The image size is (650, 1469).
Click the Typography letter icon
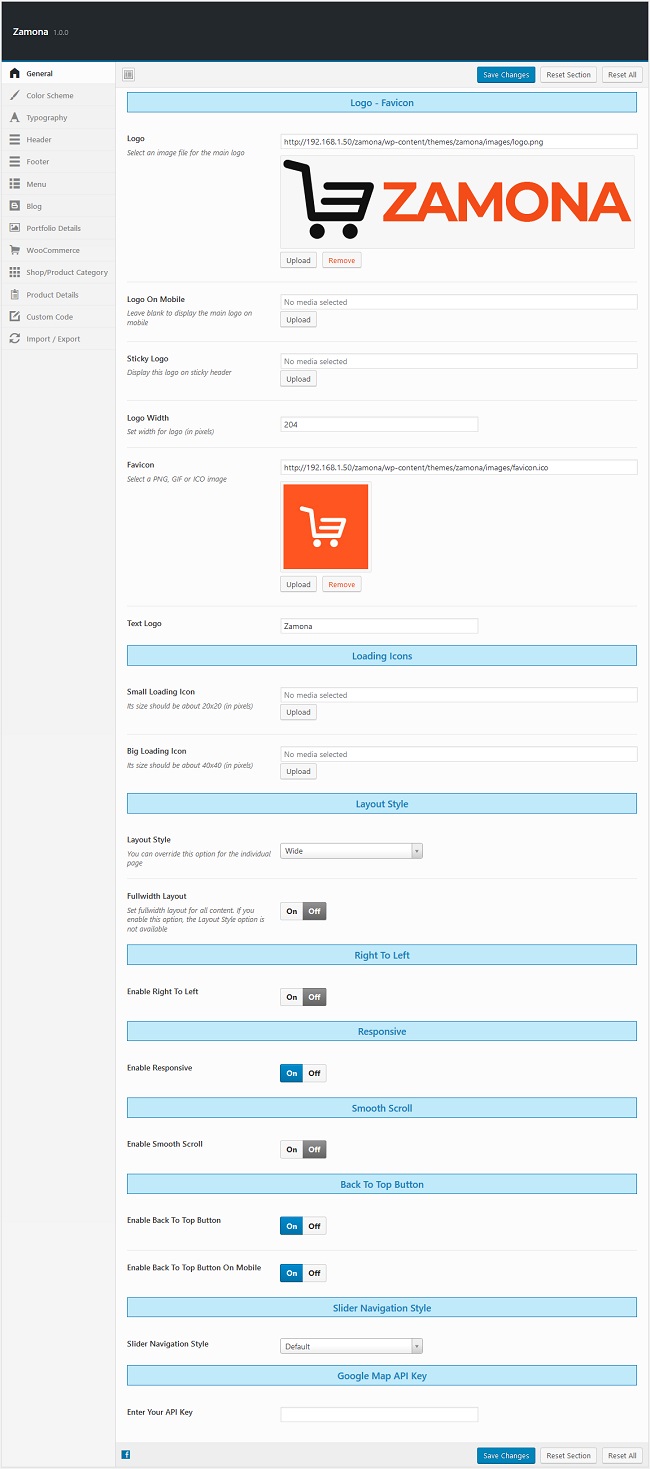click(x=14, y=117)
